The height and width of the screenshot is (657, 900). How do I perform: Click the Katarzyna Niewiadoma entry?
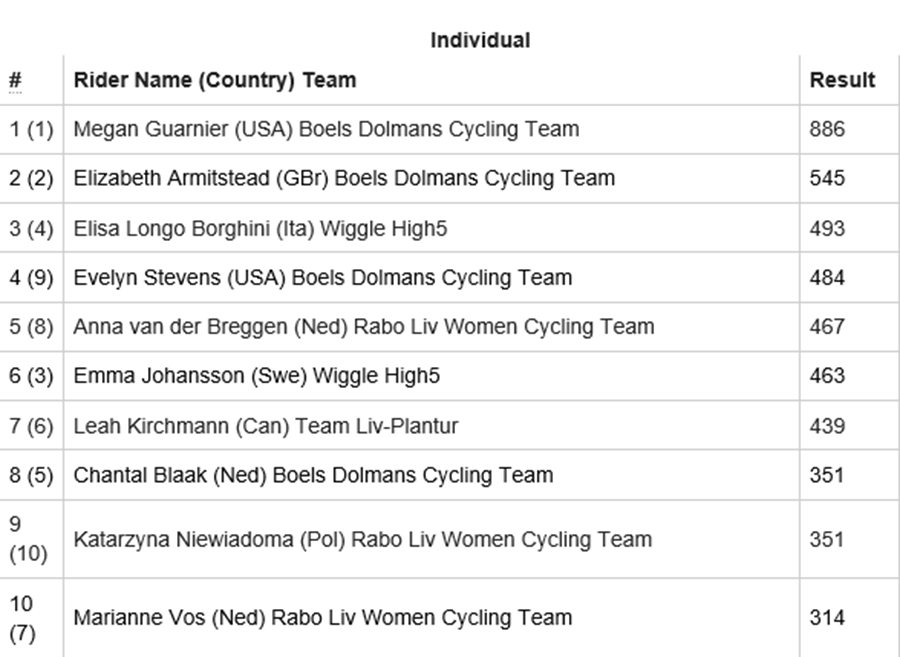pyautogui.click(x=363, y=540)
